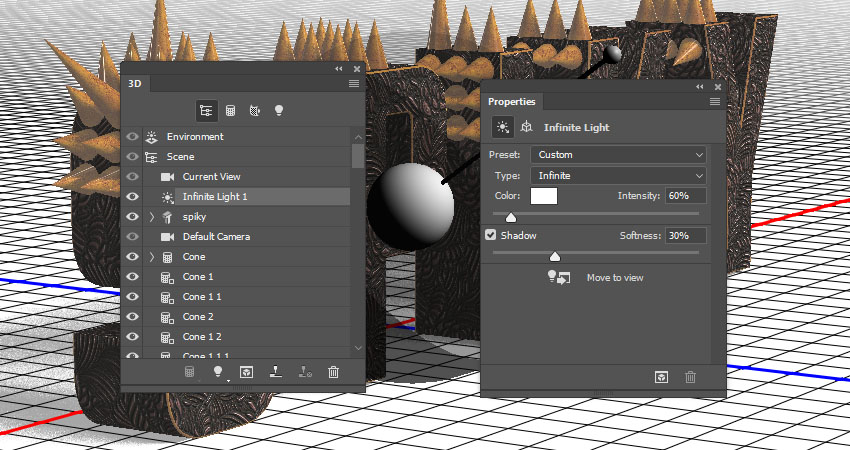Uncheck the Shadow checkbox
This screenshot has height=450, width=850.
click(x=491, y=235)
